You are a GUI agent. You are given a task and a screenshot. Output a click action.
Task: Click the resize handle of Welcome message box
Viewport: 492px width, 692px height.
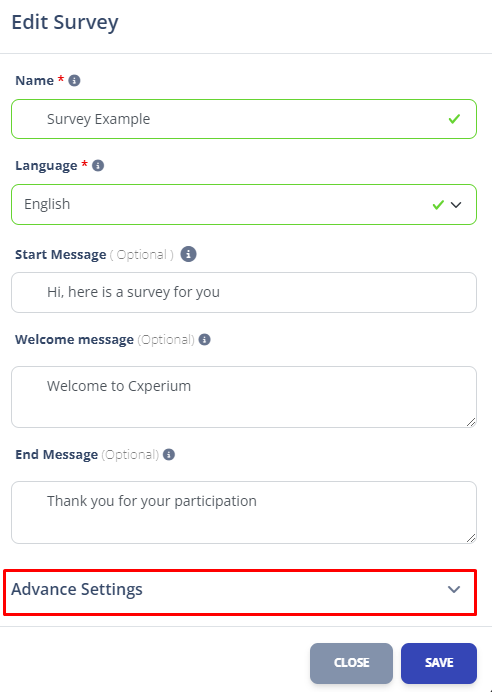[471, 422]
